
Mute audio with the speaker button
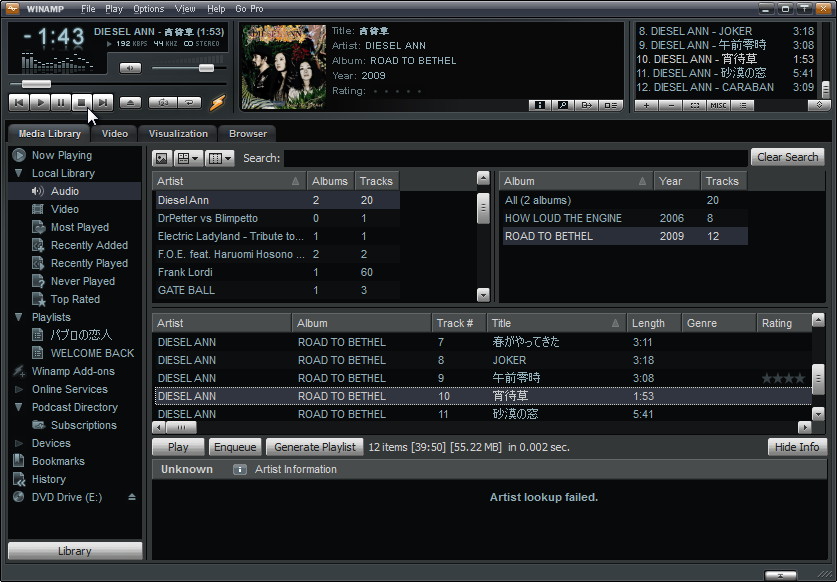coord(130,68)
